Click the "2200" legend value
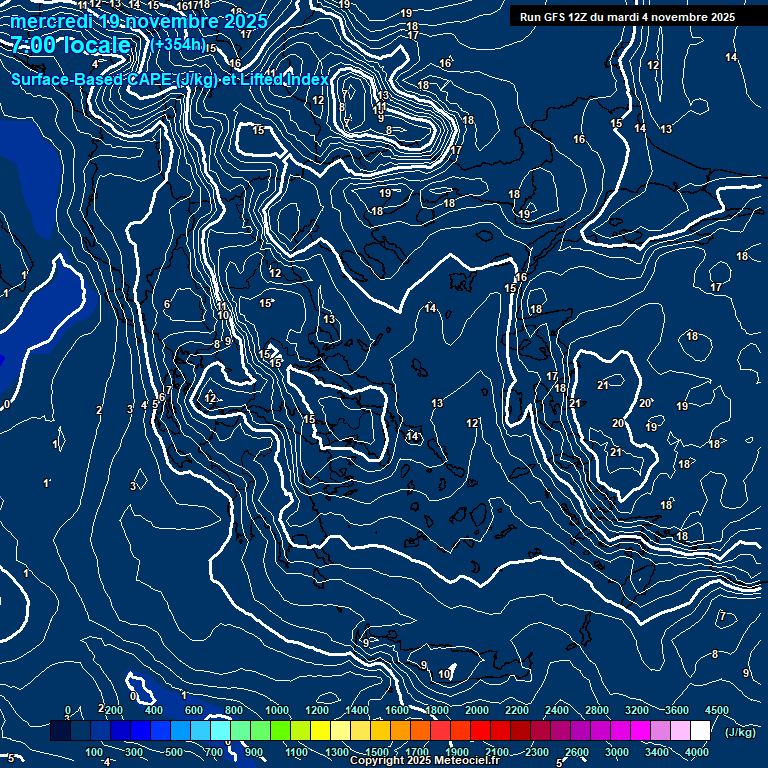Image resolution: width=768 pixels, height=768 pixels. tap(517, 710)
